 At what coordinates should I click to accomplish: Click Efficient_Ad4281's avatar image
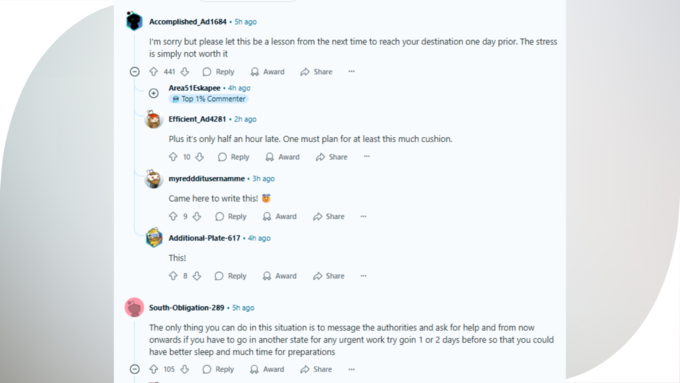click(154, 119)
